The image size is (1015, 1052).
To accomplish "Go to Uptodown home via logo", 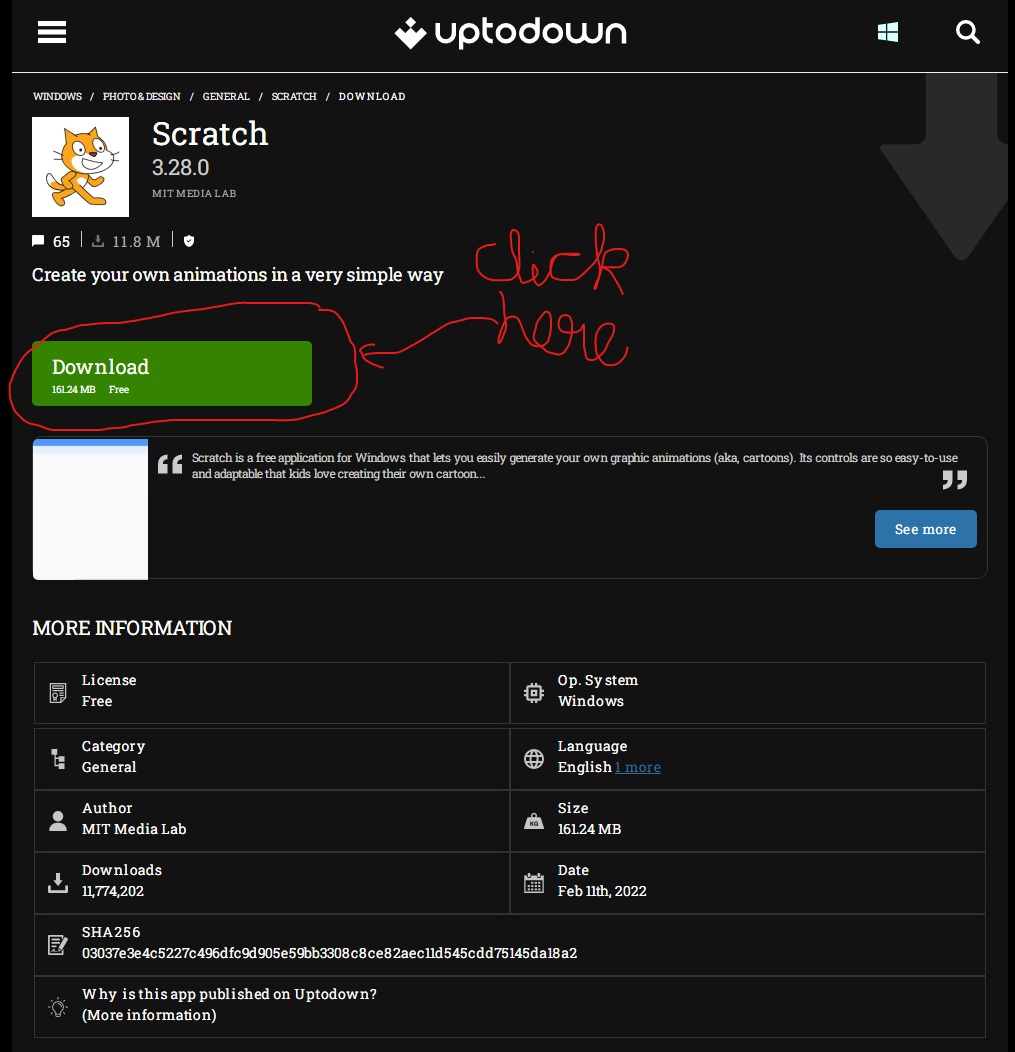I will pos(511,32).
